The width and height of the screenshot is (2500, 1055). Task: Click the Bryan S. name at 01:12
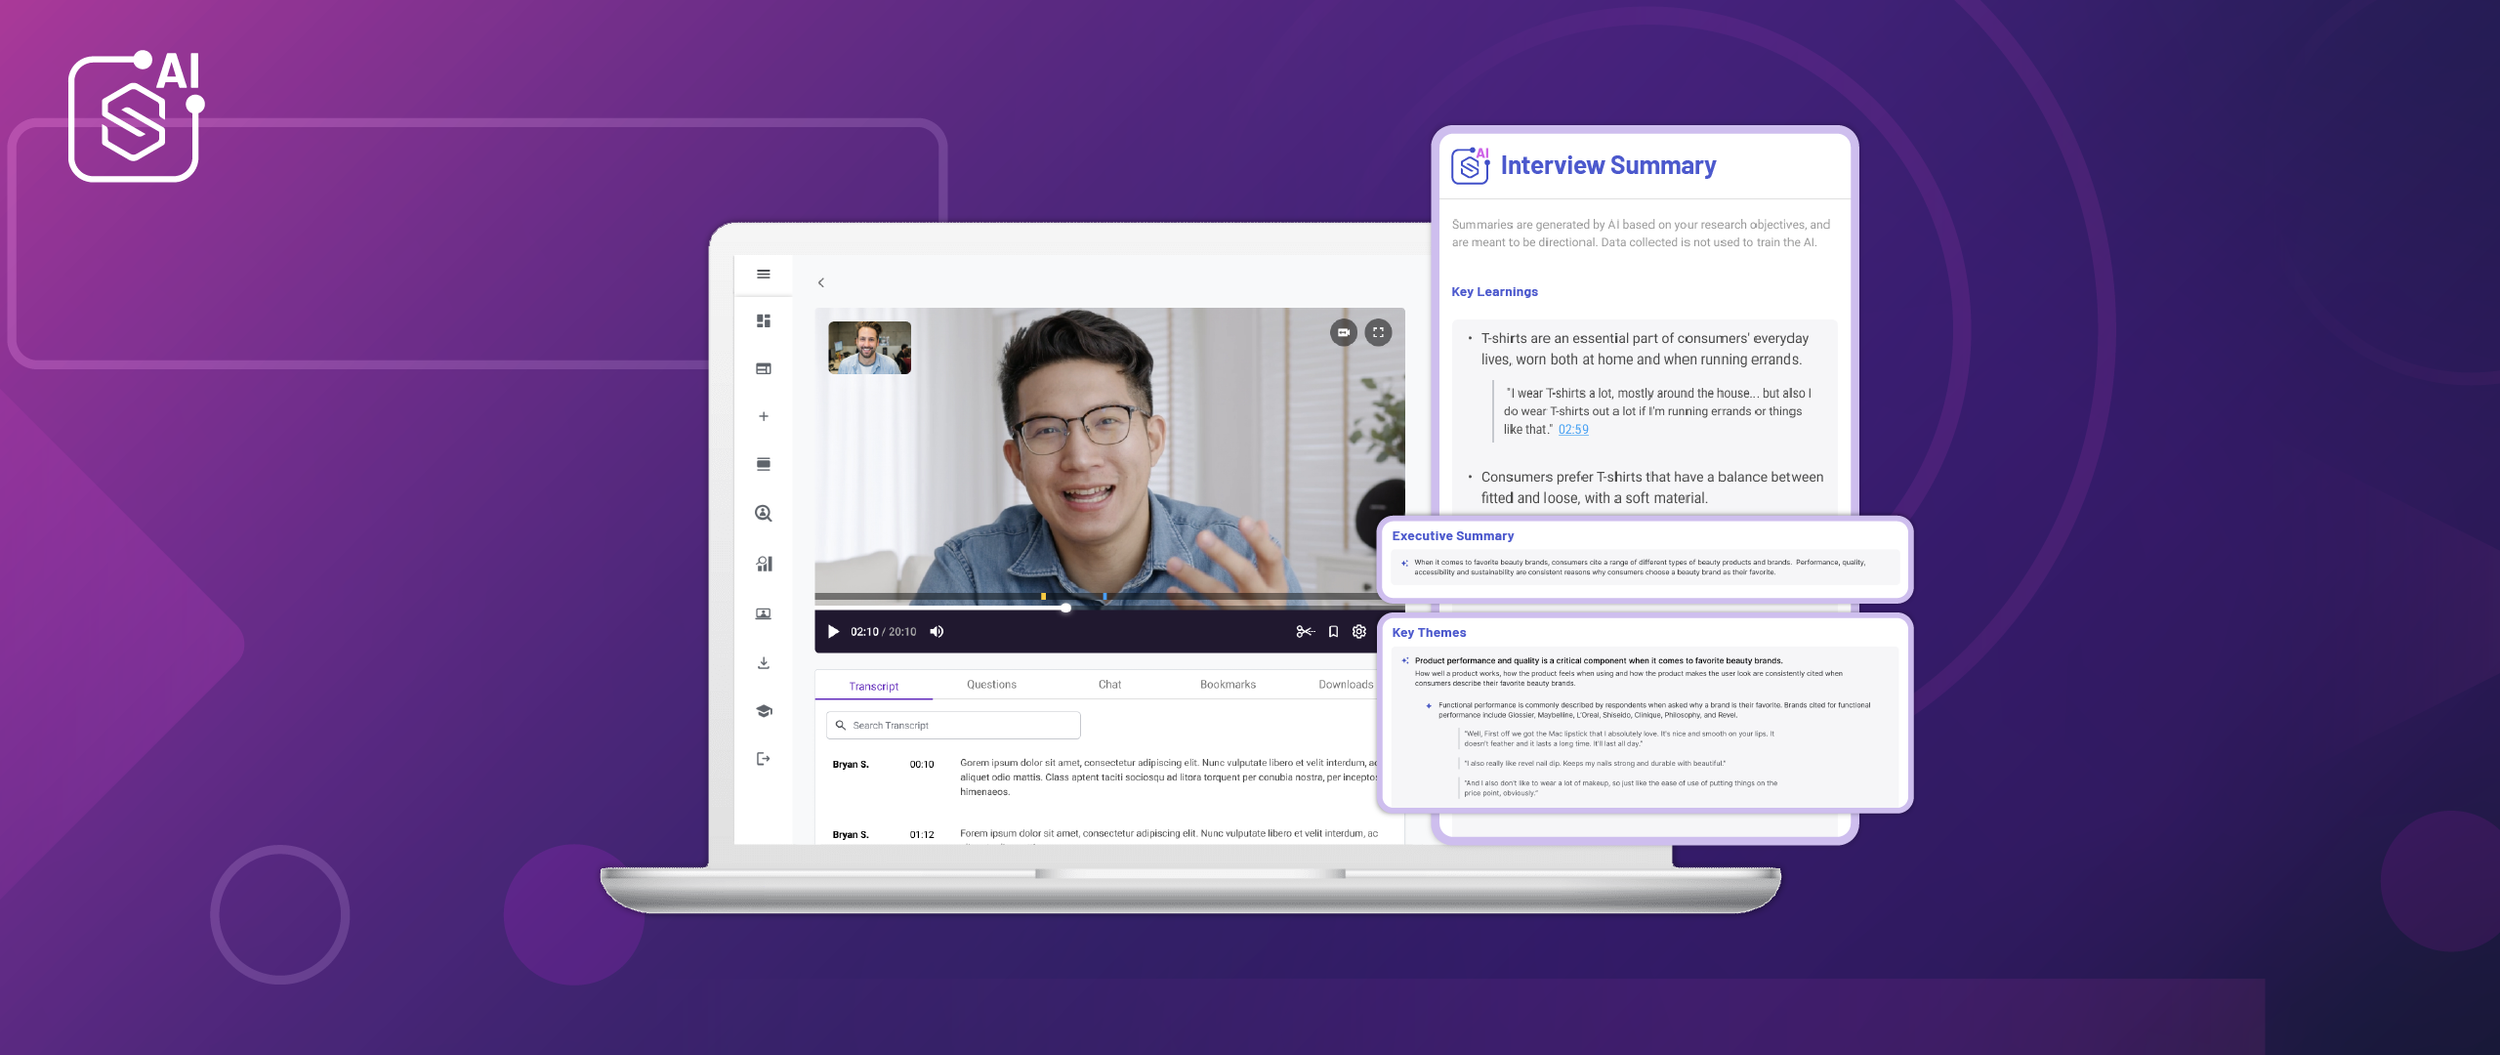click(x=850, y=834)
